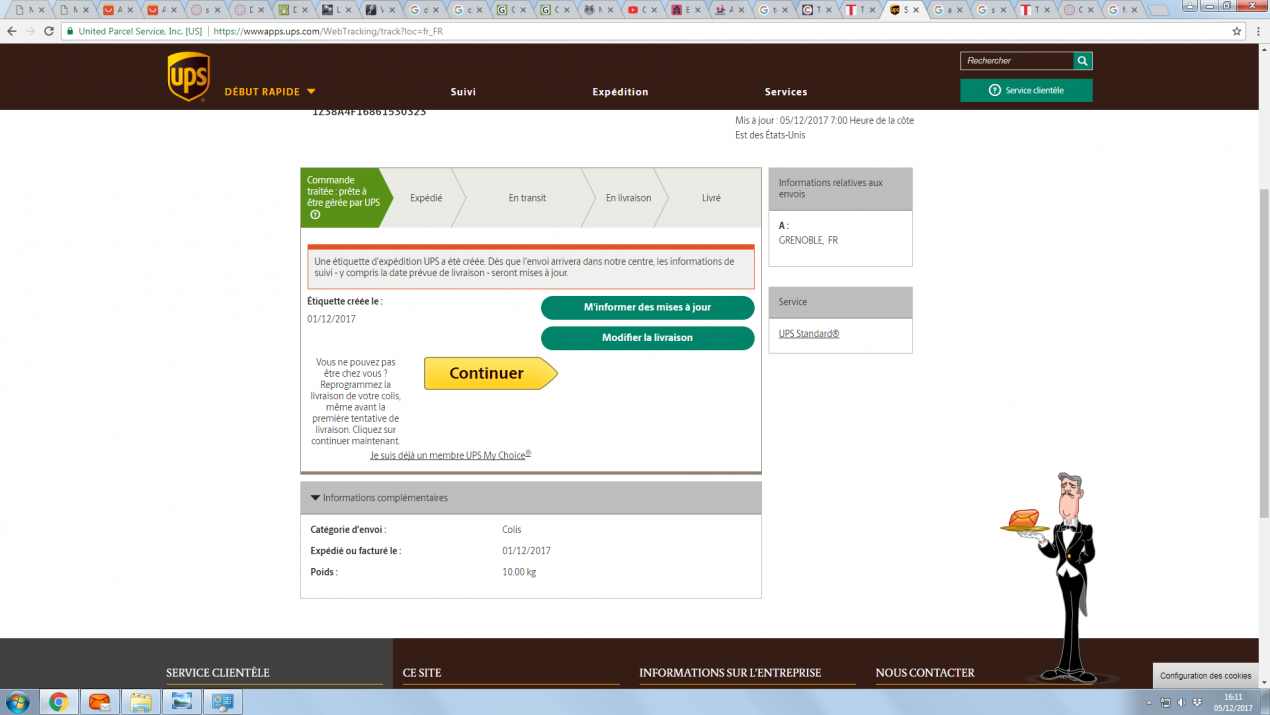Select the active UPS browser tab
Image resolution: width=1270 pixels, height=715 pixels.
pyautogui.click(x=904, y=10)
